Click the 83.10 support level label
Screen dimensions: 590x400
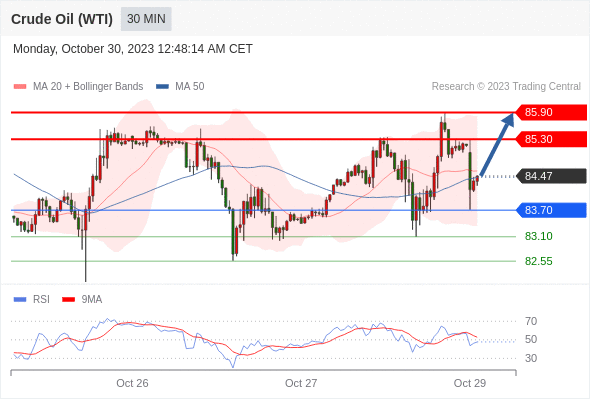coord(538,236)
